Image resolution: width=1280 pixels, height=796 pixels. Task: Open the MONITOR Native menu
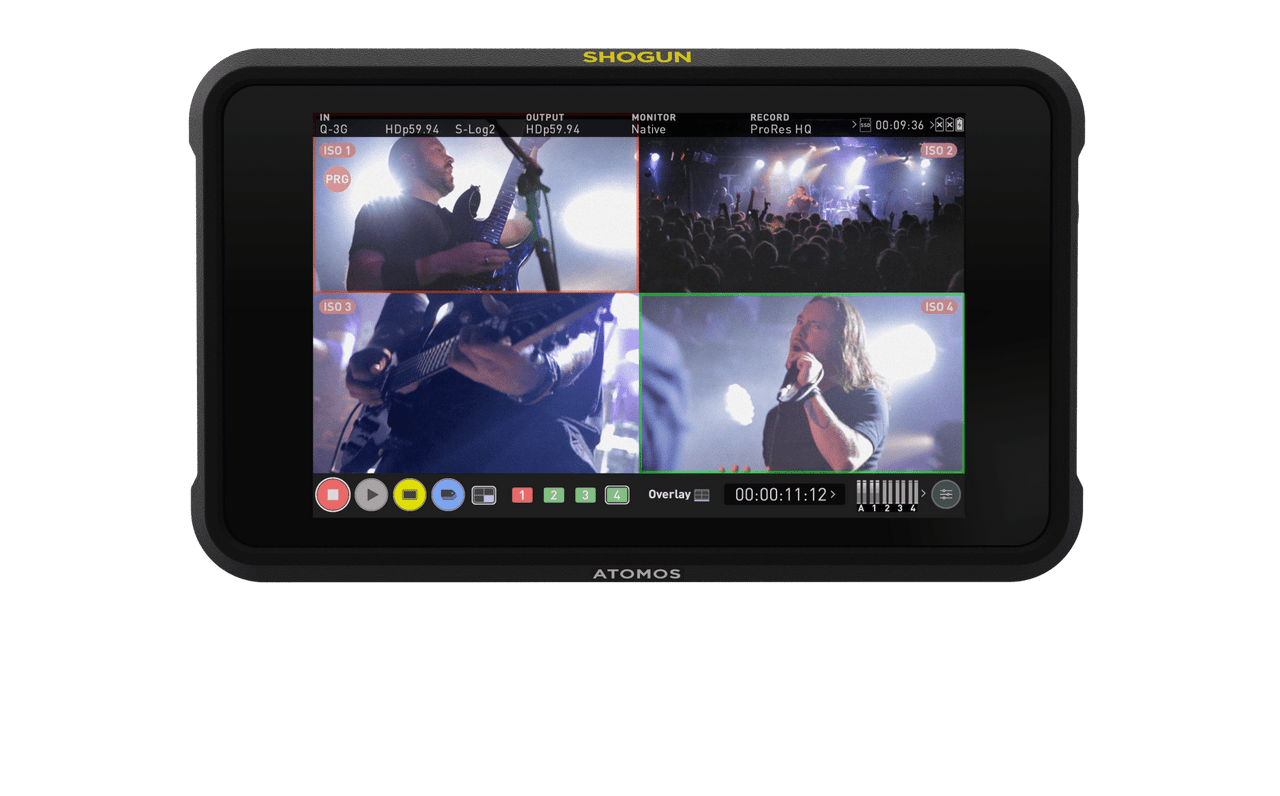coord(653,123)
